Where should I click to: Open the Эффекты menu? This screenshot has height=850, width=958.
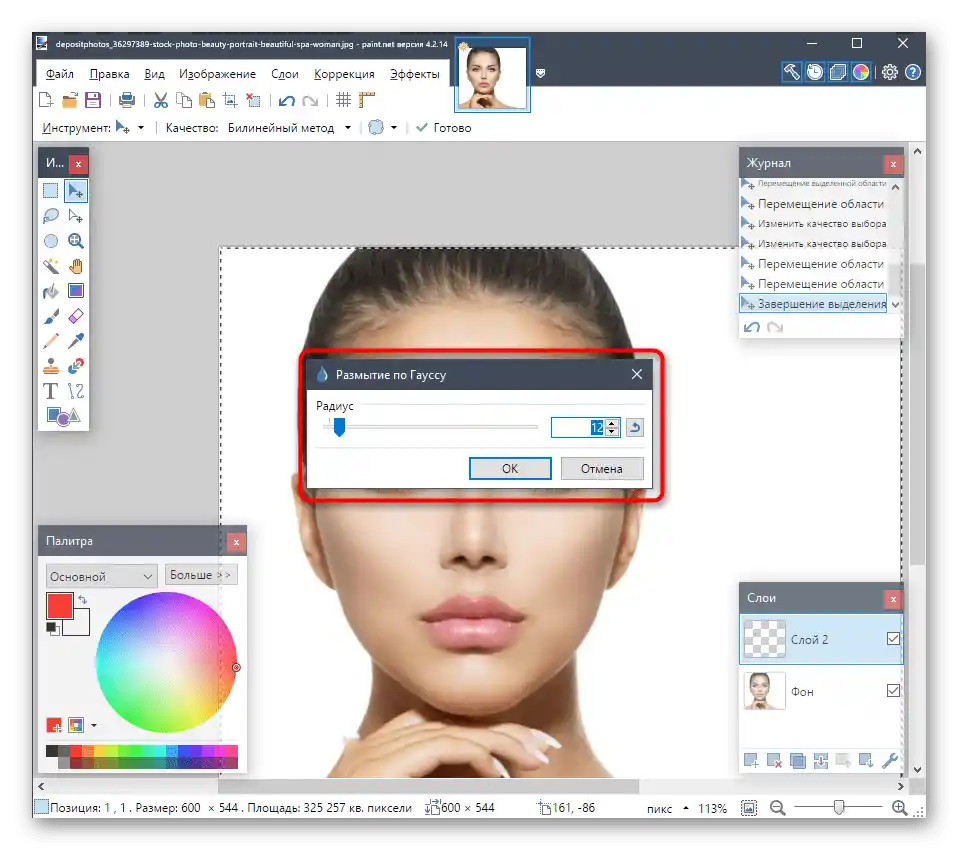(414, 74)
